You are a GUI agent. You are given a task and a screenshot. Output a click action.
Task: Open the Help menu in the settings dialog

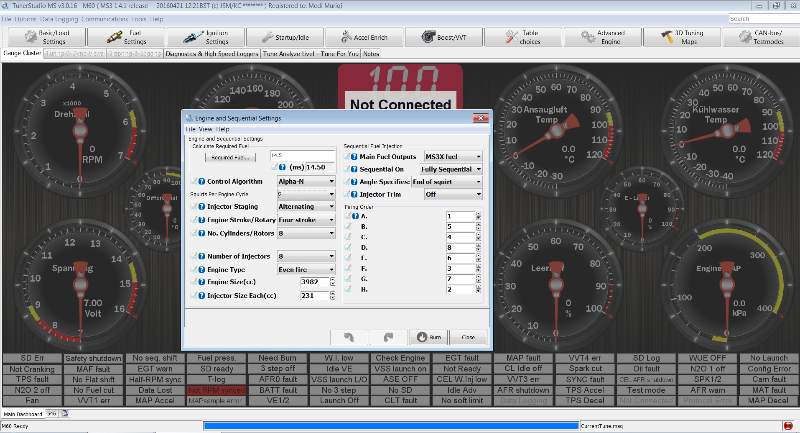[220, 129]
